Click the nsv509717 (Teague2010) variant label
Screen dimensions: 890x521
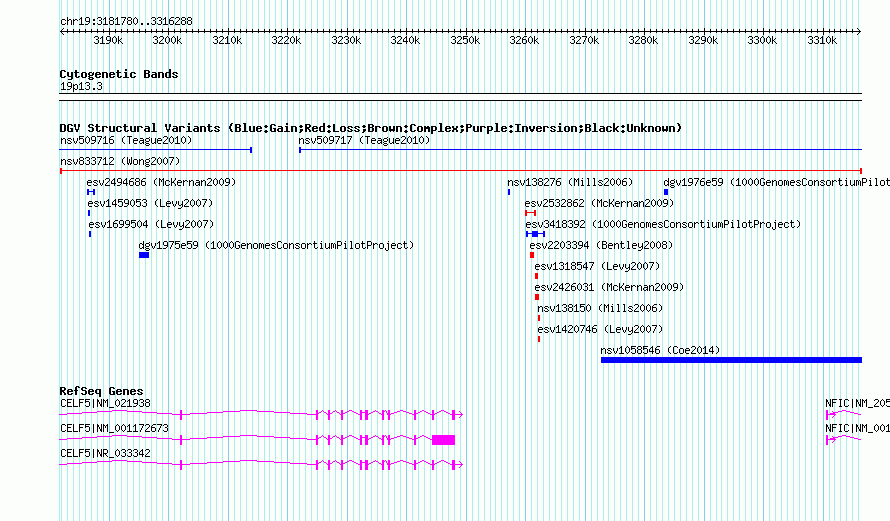tap(364, 140)
